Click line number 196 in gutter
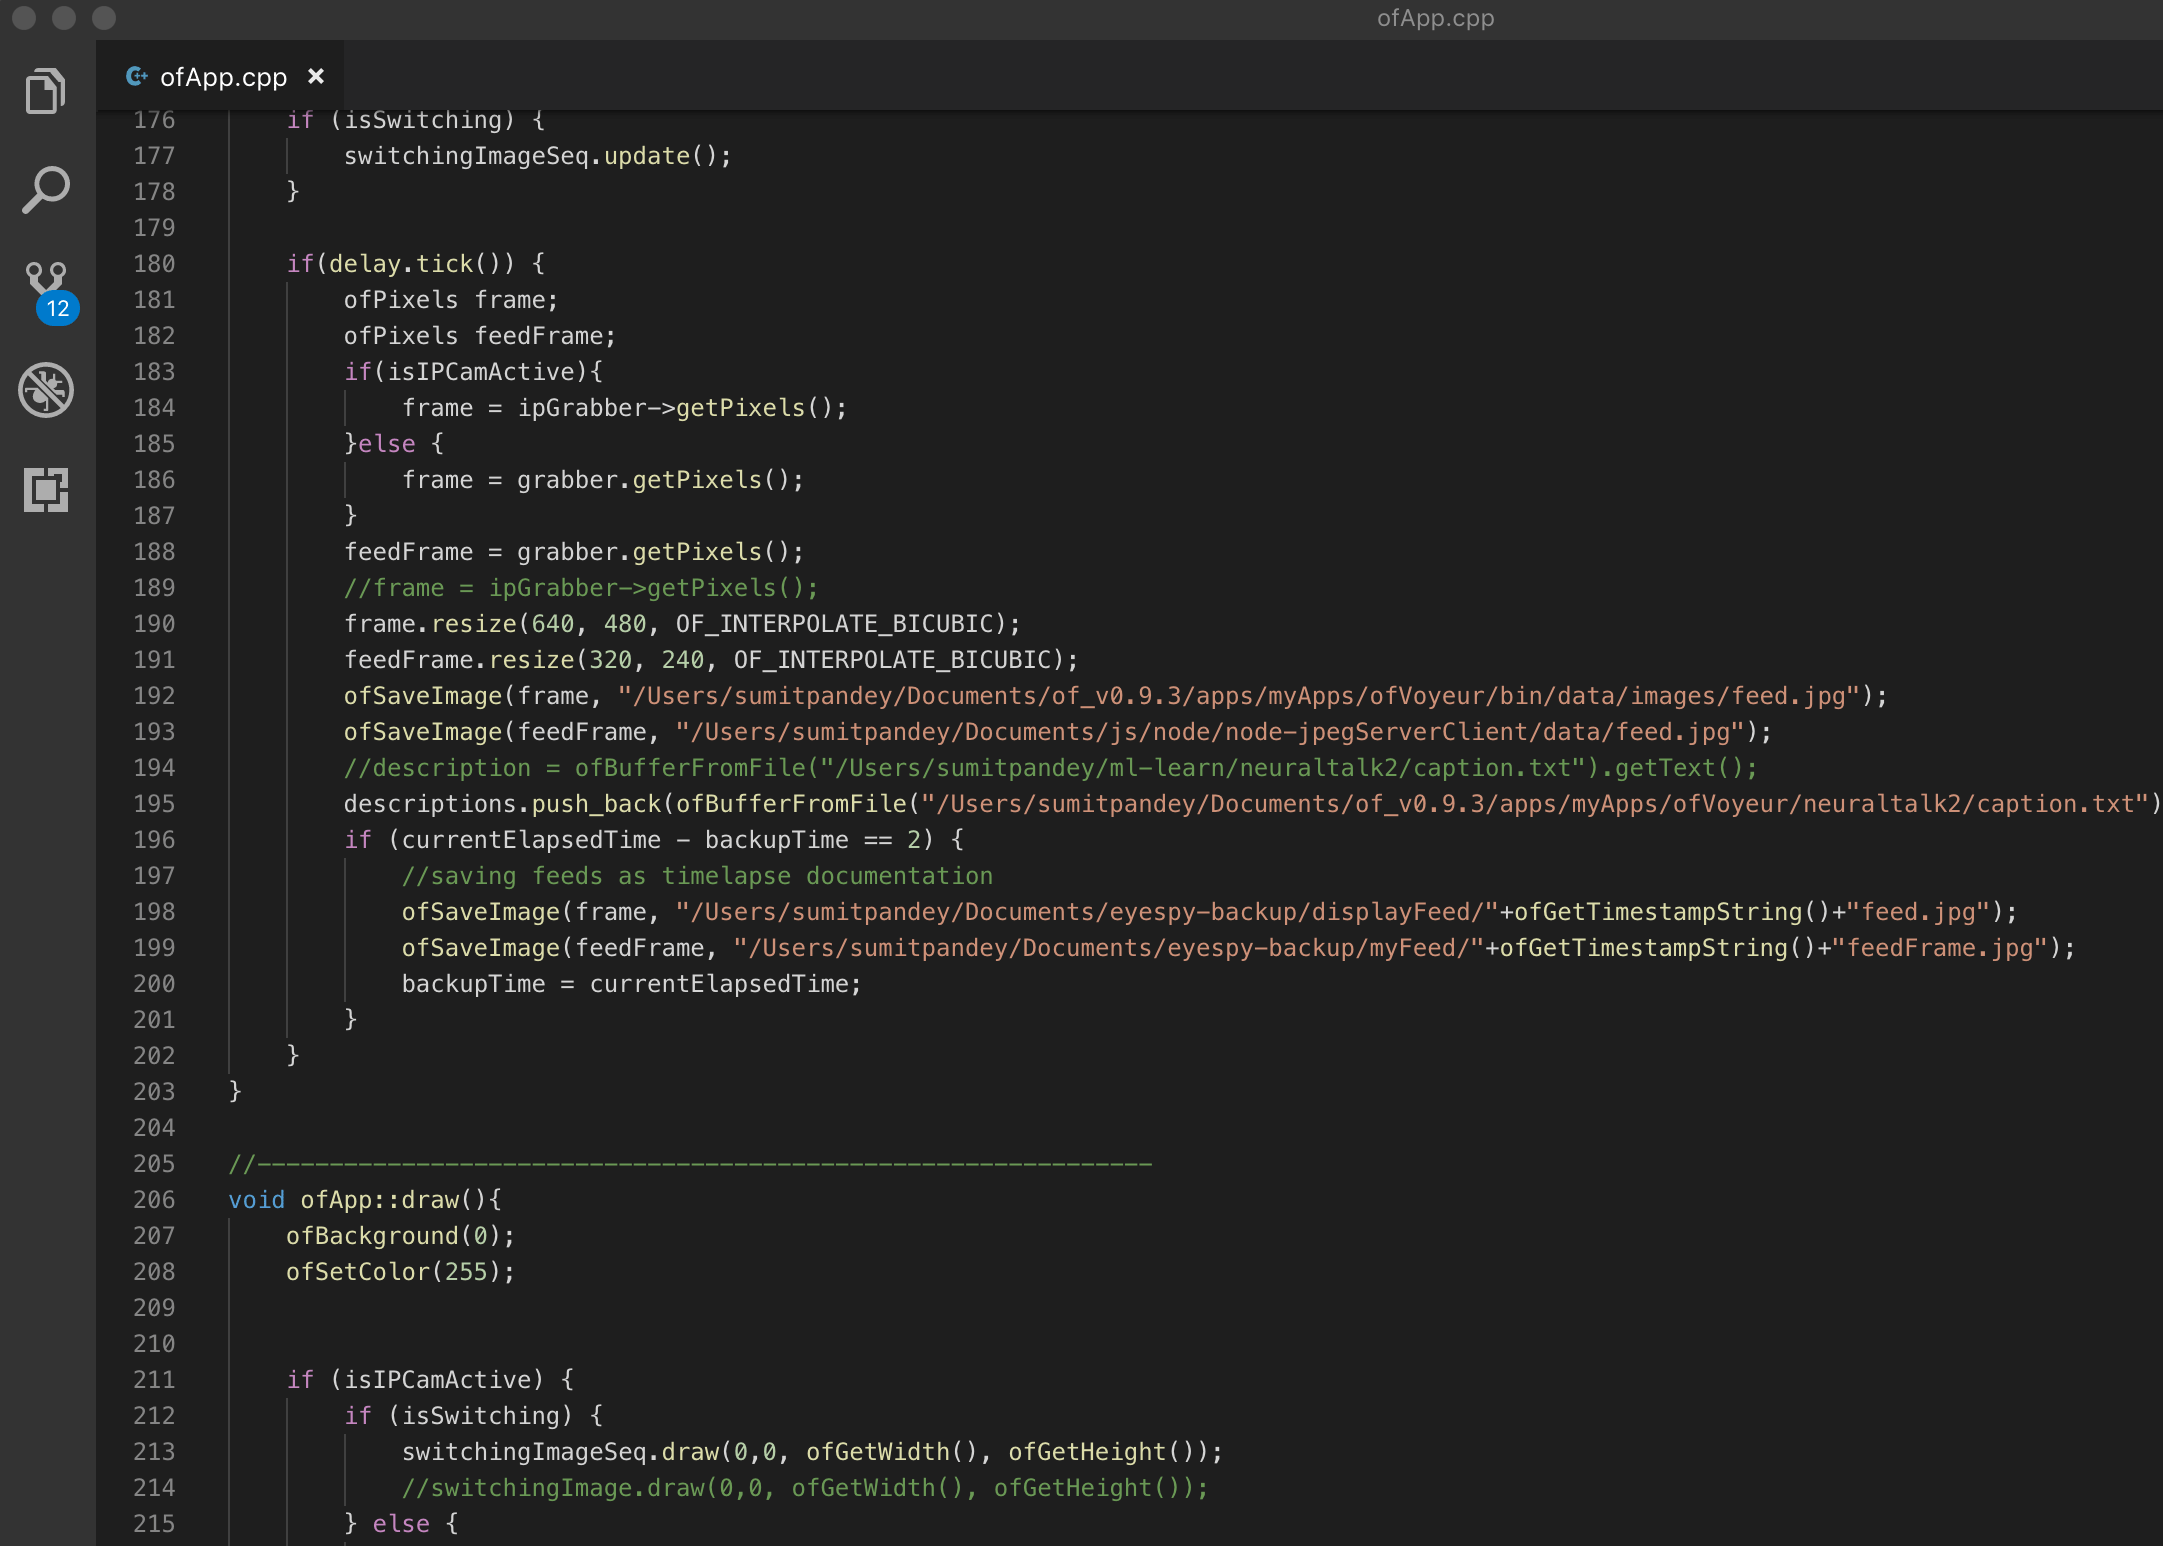The width and height of the screenshot is (2163, 1546). coord(154,840)
